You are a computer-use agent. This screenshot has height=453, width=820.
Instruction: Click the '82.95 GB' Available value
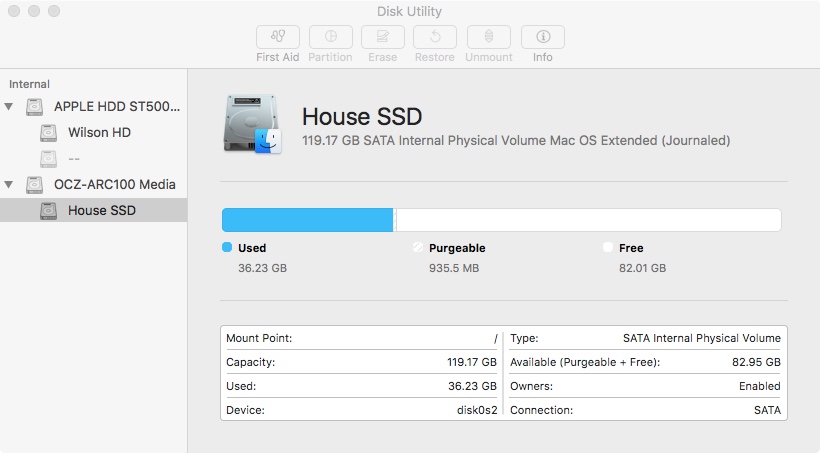tap(756, 362)
